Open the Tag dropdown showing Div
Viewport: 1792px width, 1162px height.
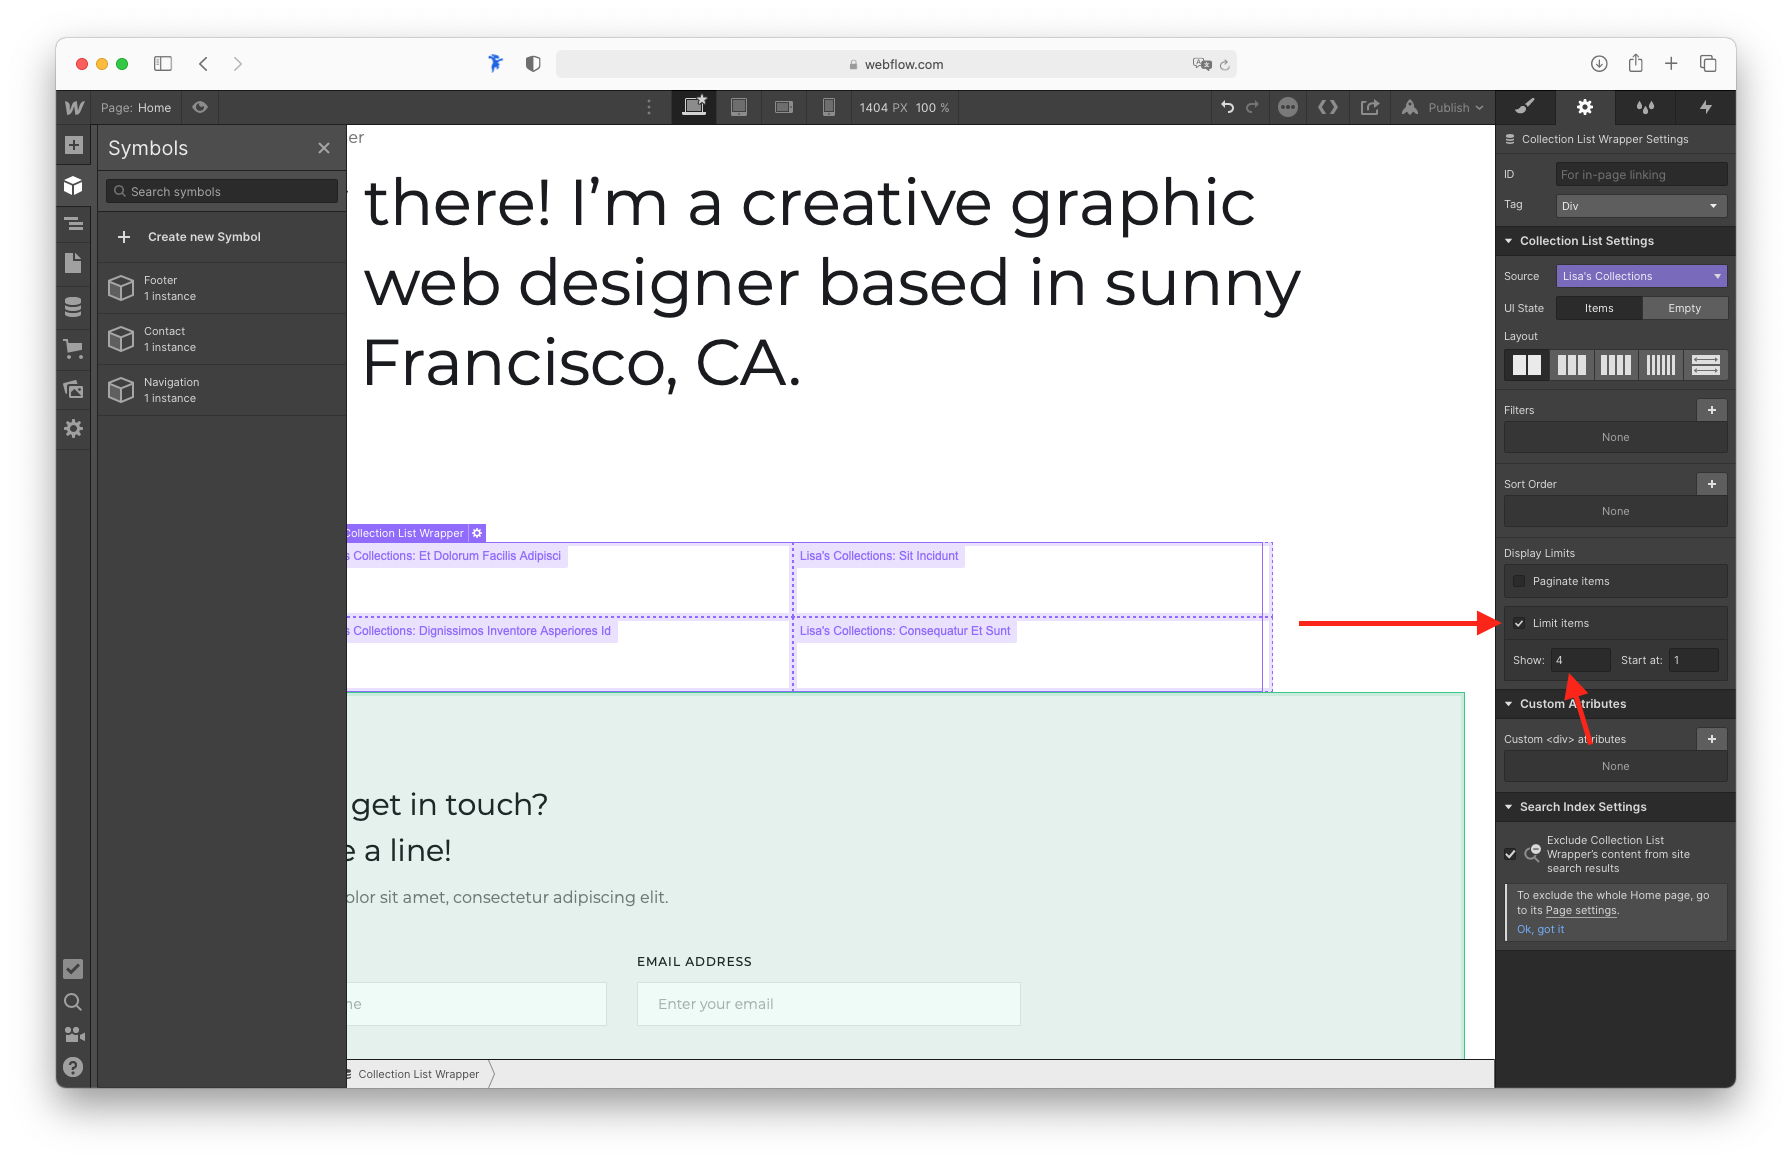tap(1640, 205)
